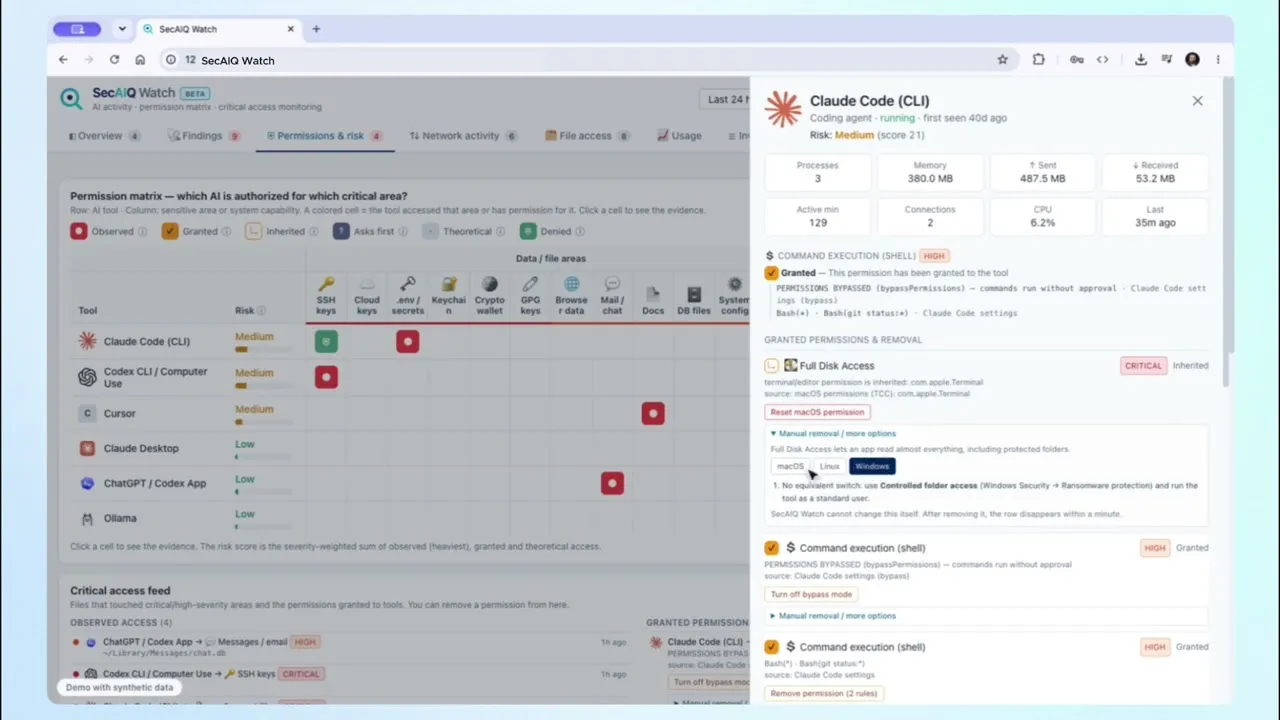
Task: Click the ChatGPT / Codex App Messages / email feed entry
Action: pos(350,648)
